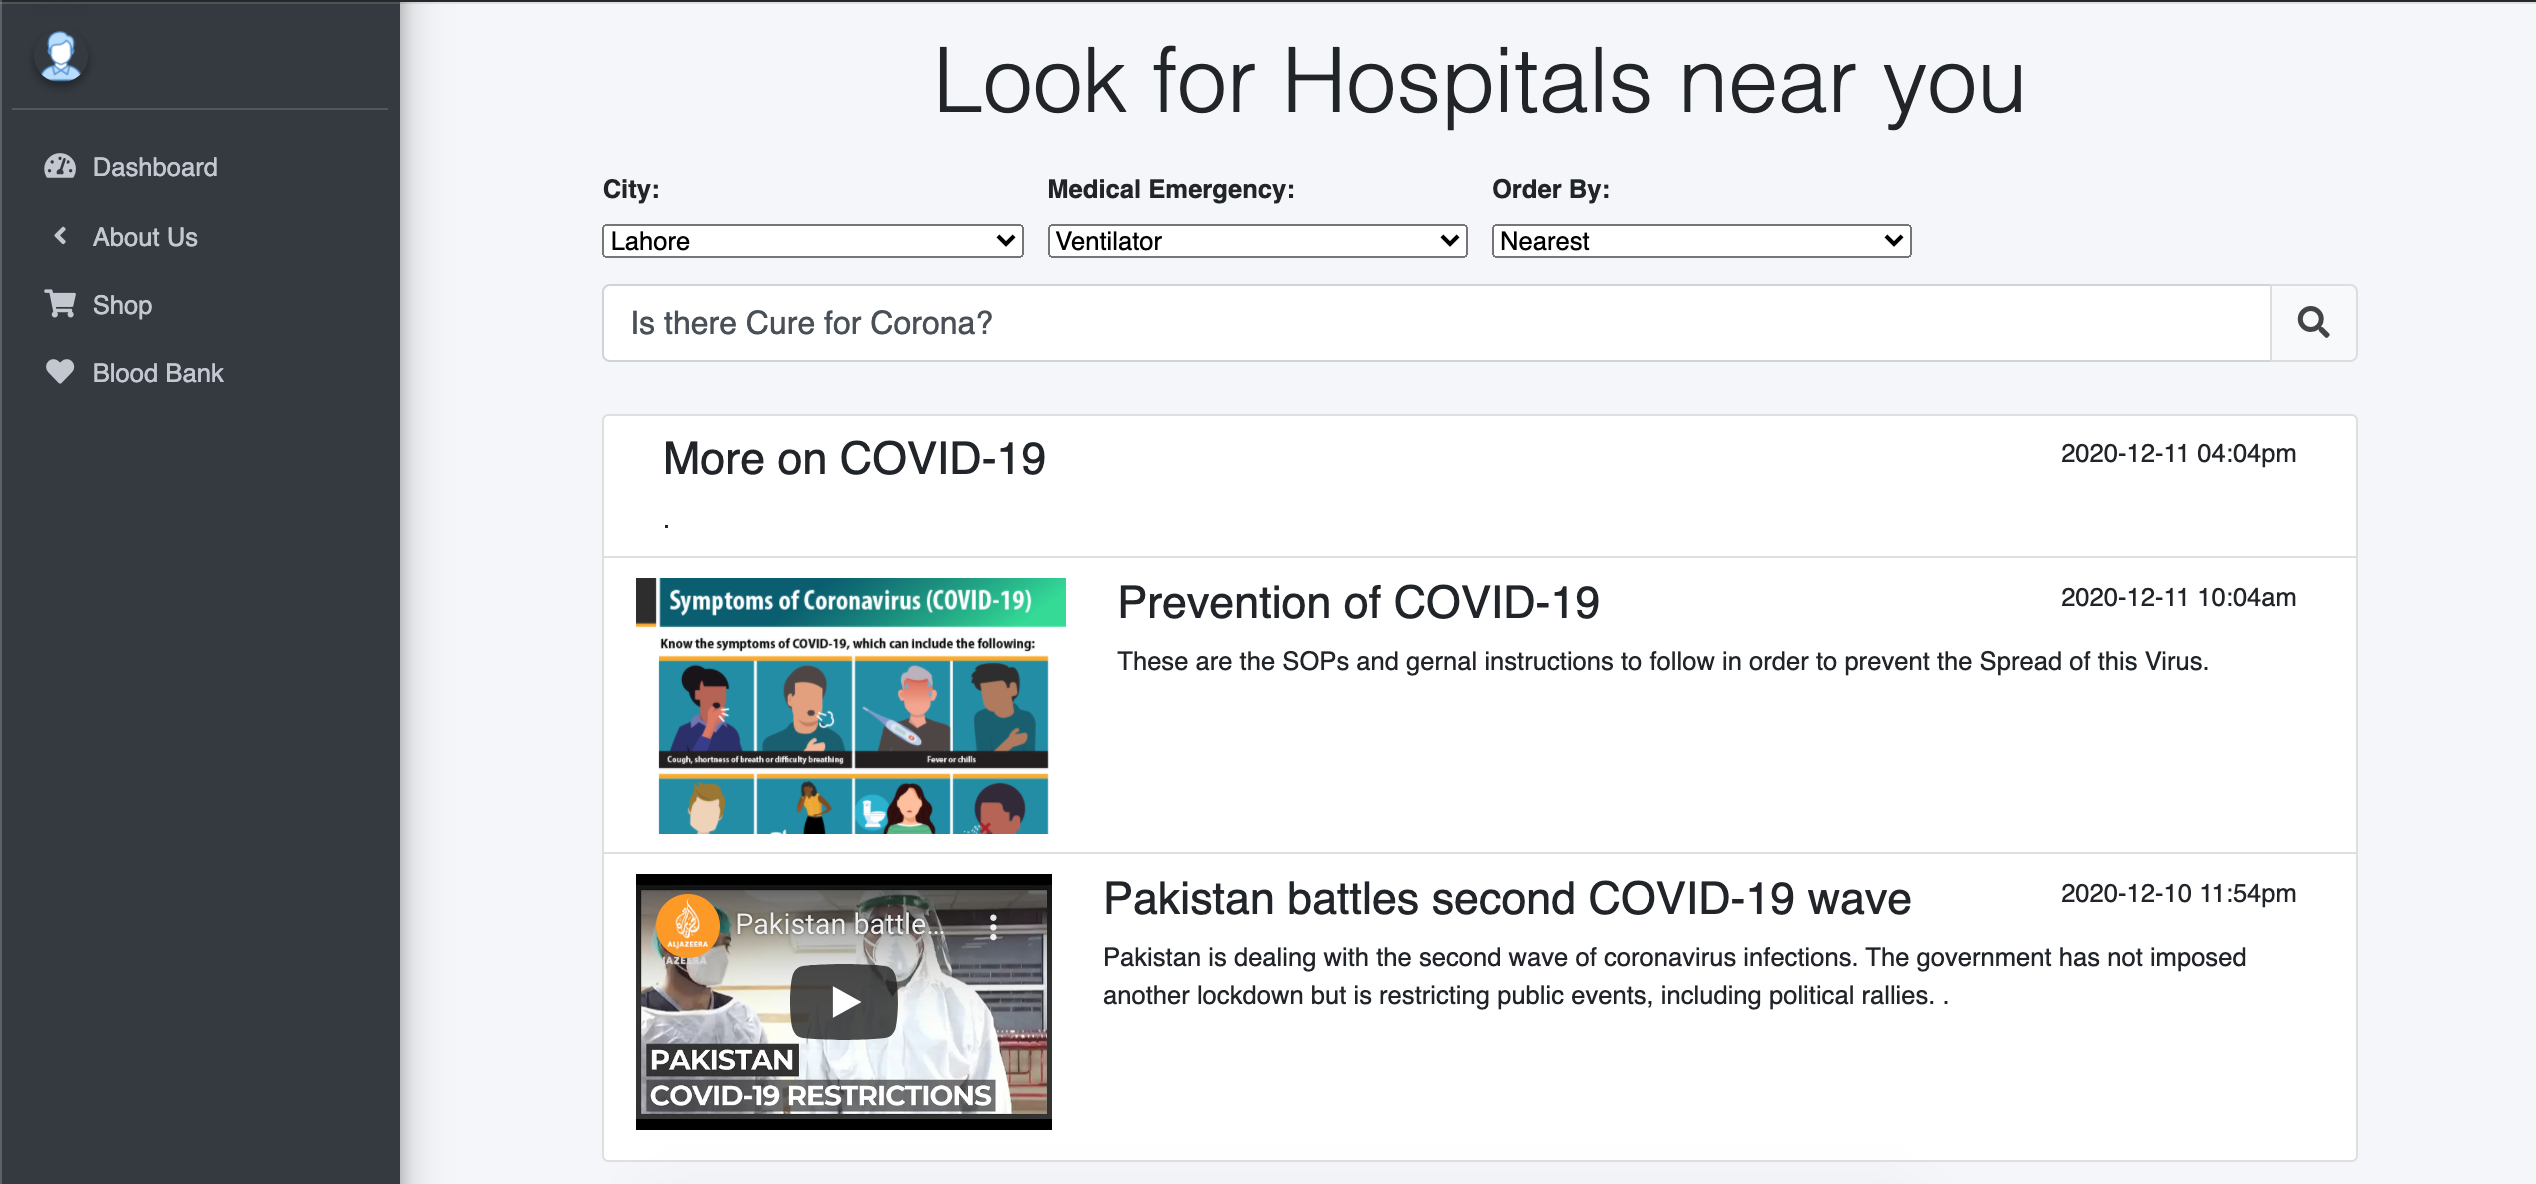Click the Symptoms of Coronavirus thumbnail image
This screenshot has width=2536, height=1184.
(x=851, y=706)
